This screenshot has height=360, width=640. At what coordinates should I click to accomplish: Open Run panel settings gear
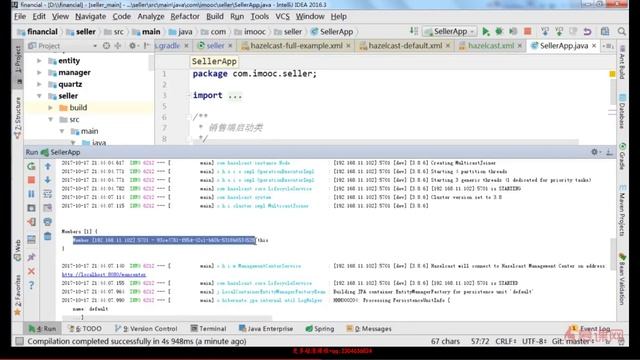(x=595, y=152)
